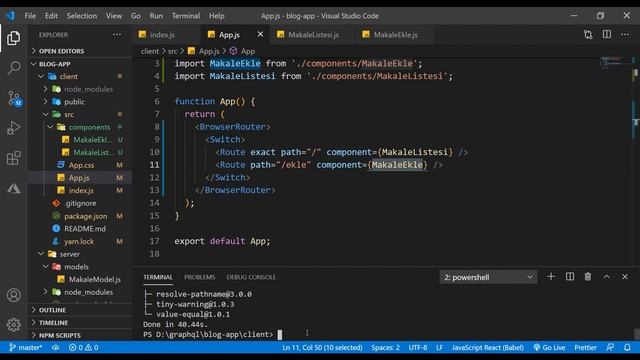Click the synchronize changes cloud icon
This screenshot has width=640, height=360.
tap(56, 347)
